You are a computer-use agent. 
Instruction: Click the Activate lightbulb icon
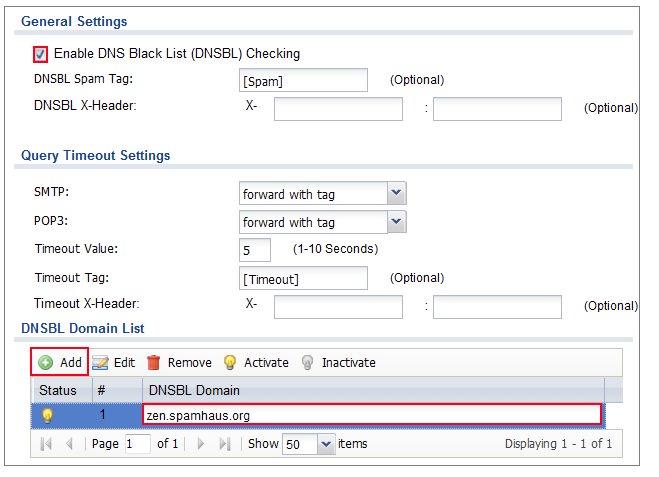pyautogui.click(x=229, y=362)
